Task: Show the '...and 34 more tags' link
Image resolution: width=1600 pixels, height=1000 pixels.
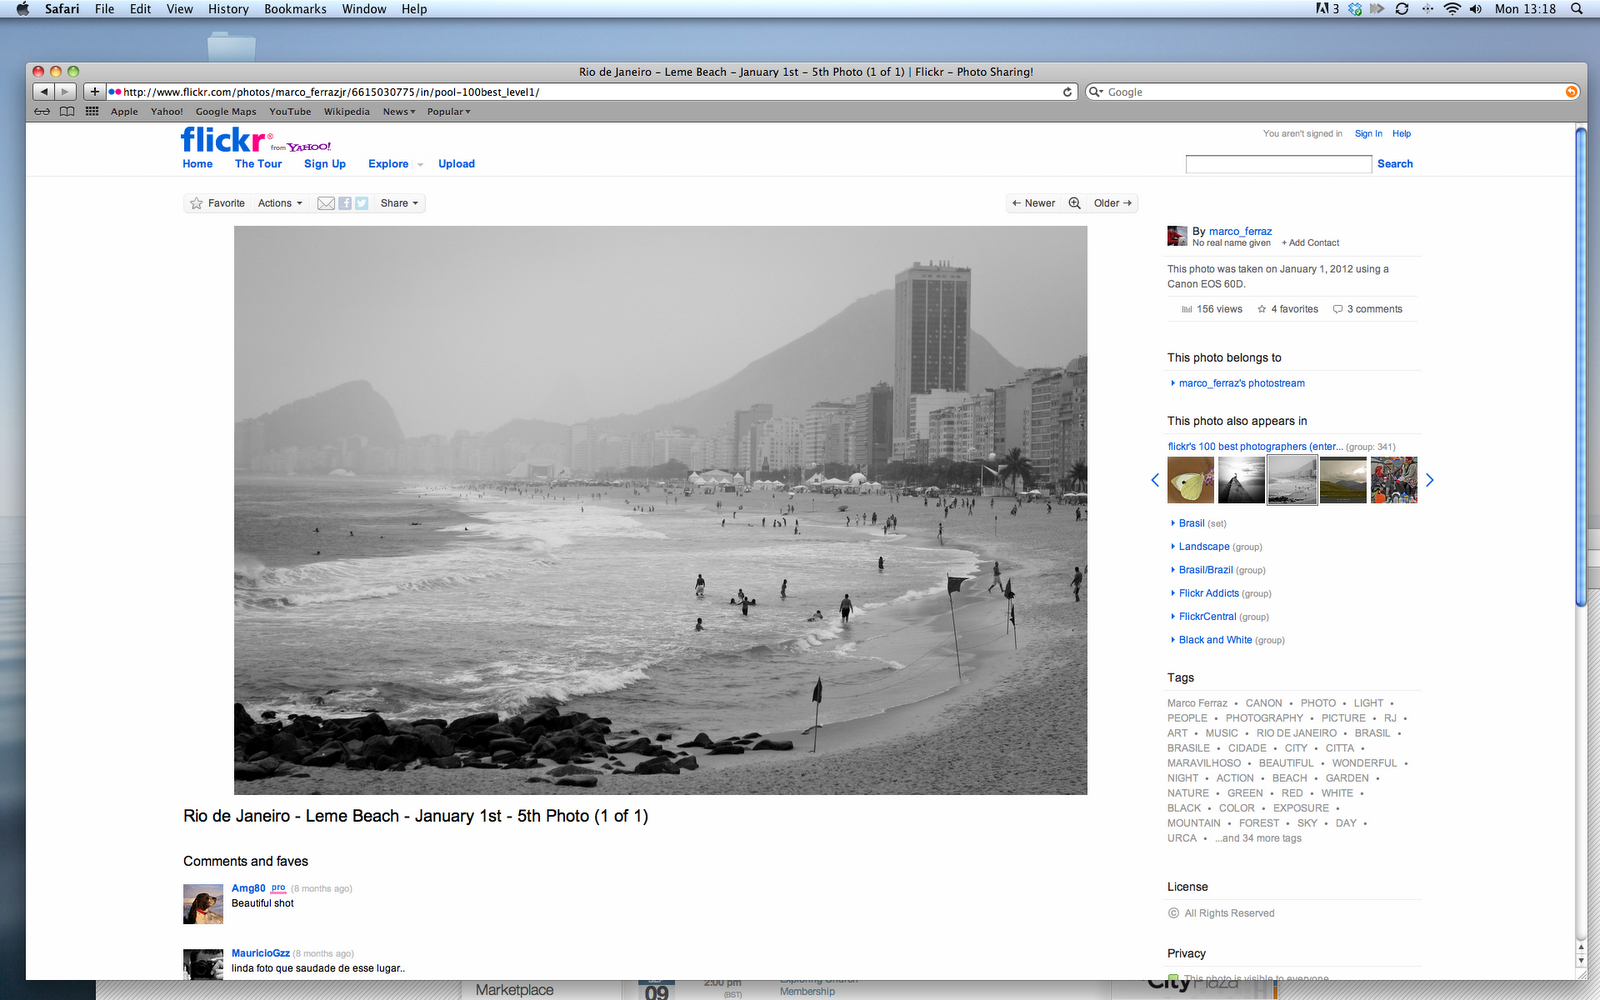Action: tap(1259, 839)
